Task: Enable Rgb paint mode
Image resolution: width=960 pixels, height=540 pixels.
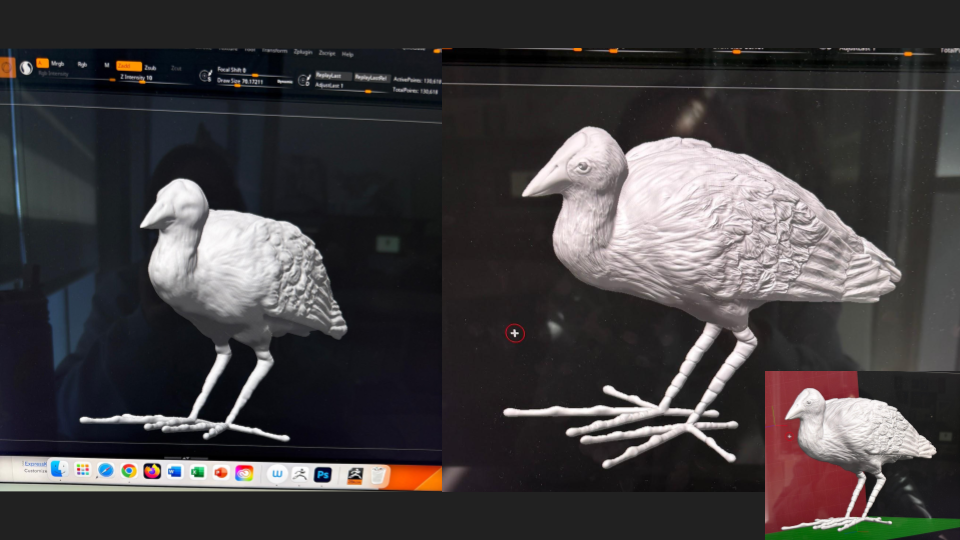Action: click(x=82, y=64)
